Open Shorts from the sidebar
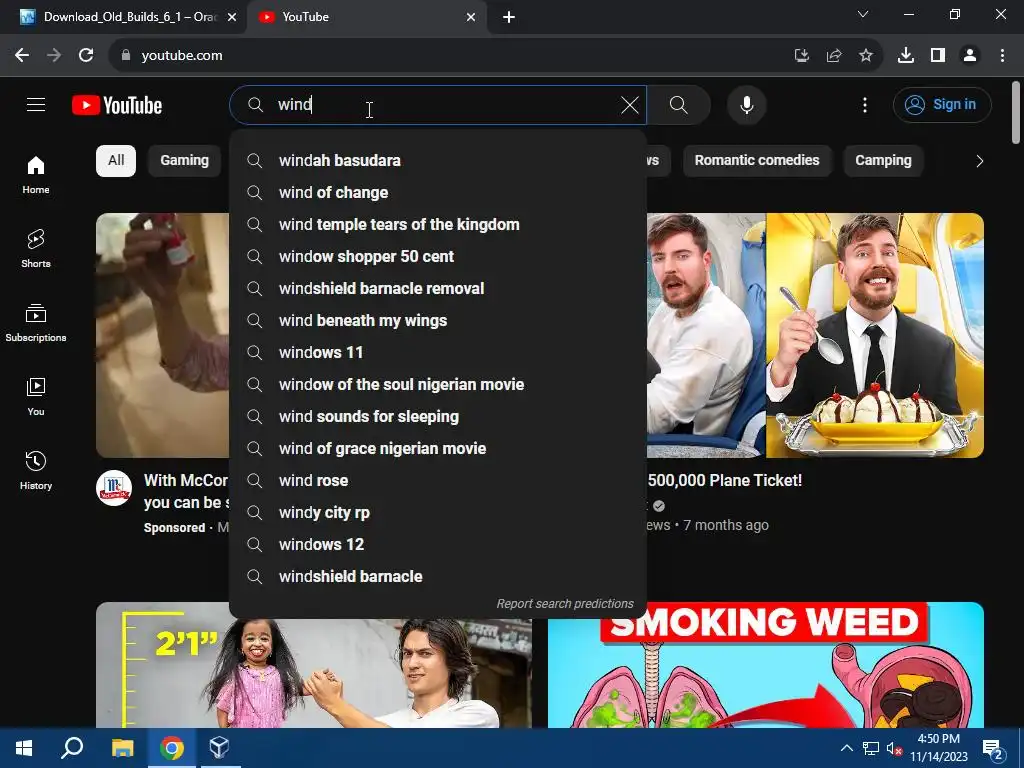 (x=36, y=249)
